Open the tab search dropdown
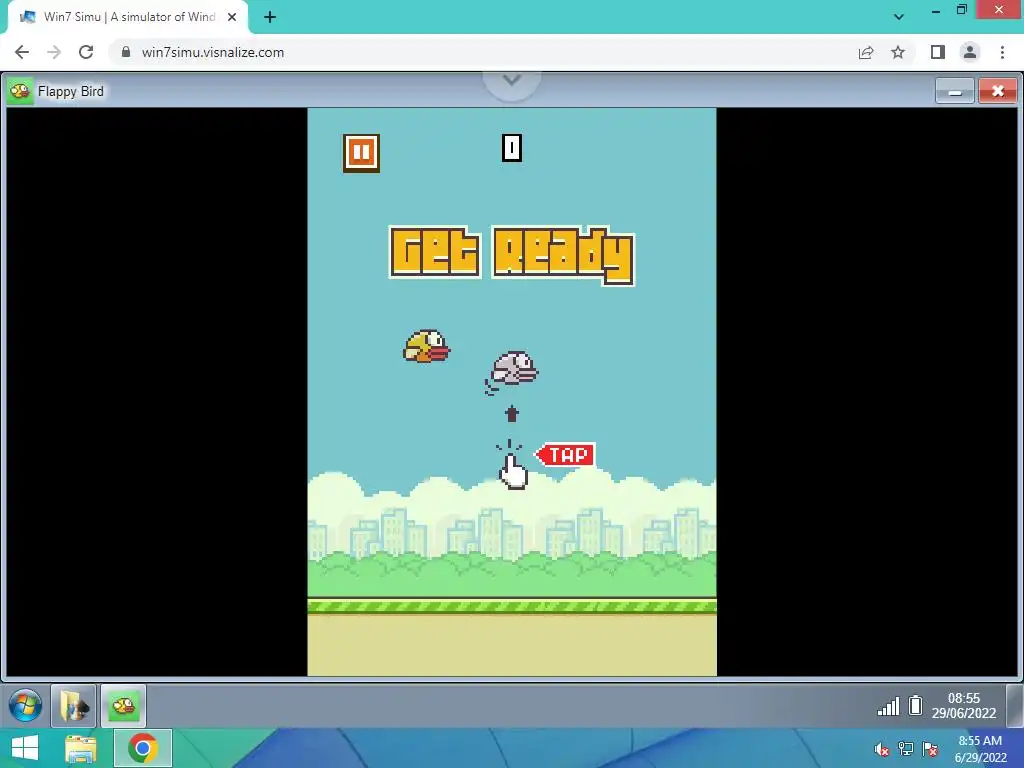The height and width of the screenshot is (768, 1024). 899,17
